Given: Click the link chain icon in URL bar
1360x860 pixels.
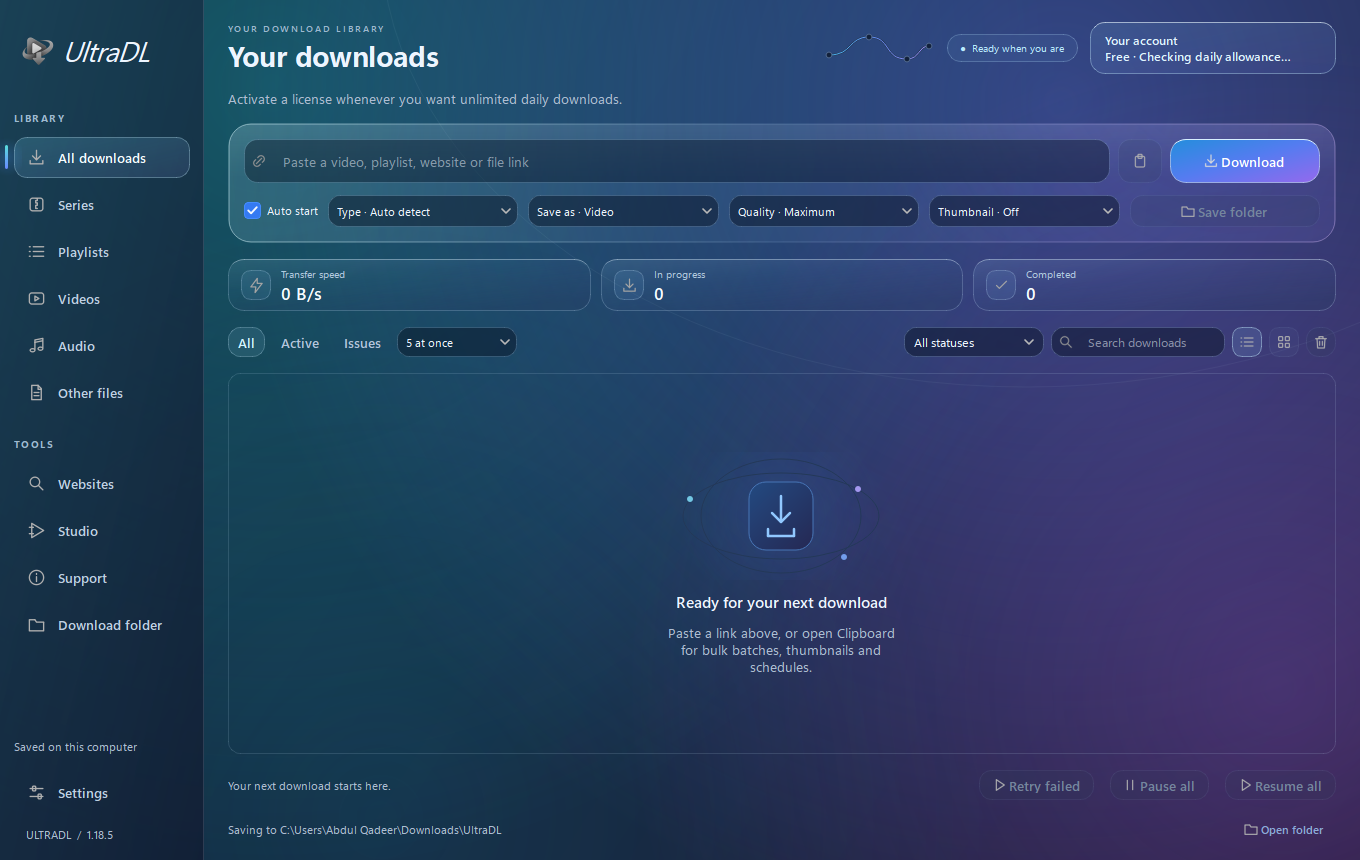Looking at the screenshot, I should click(x=259, y=161).
